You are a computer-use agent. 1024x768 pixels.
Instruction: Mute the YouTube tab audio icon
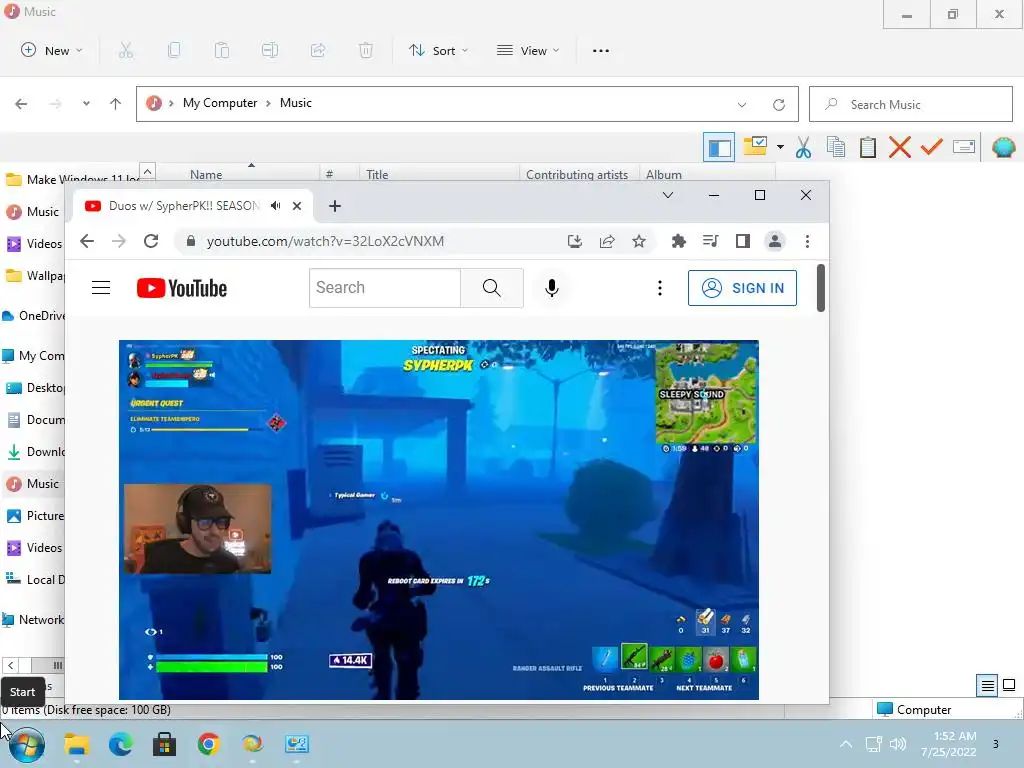pos(276,206)
